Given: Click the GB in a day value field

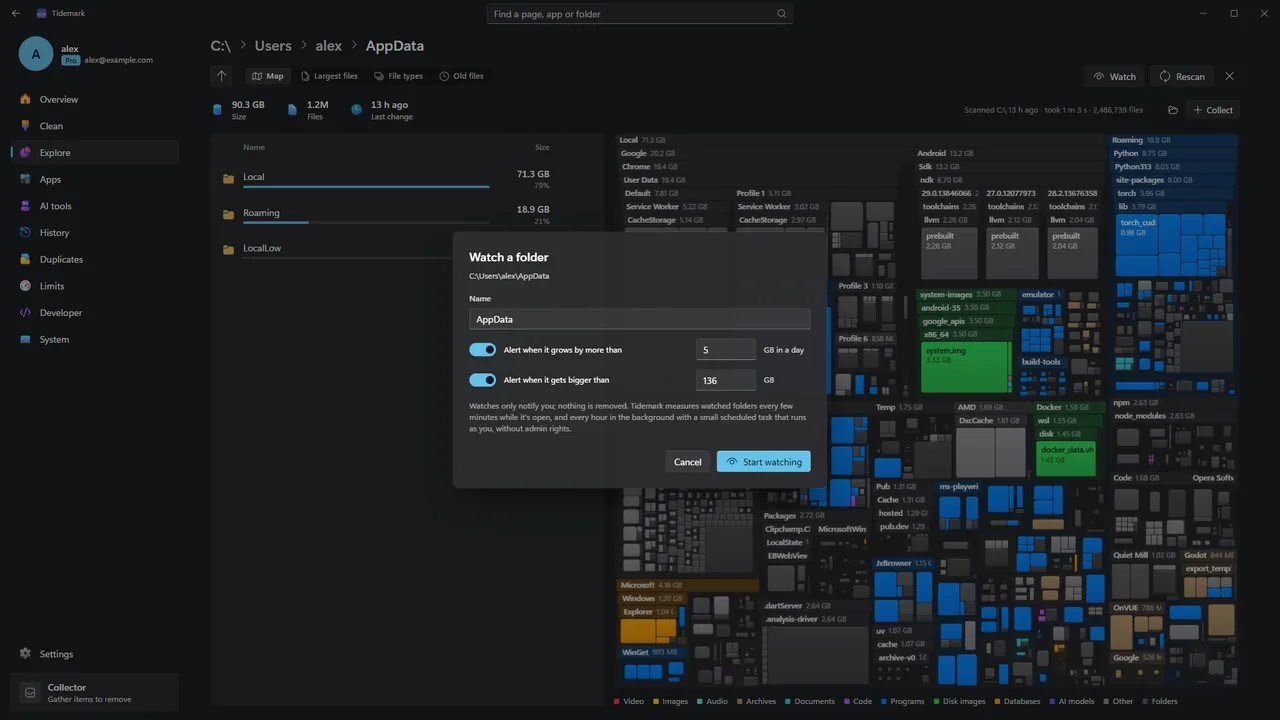Looking at the screenshot, I should click(726, 350).
